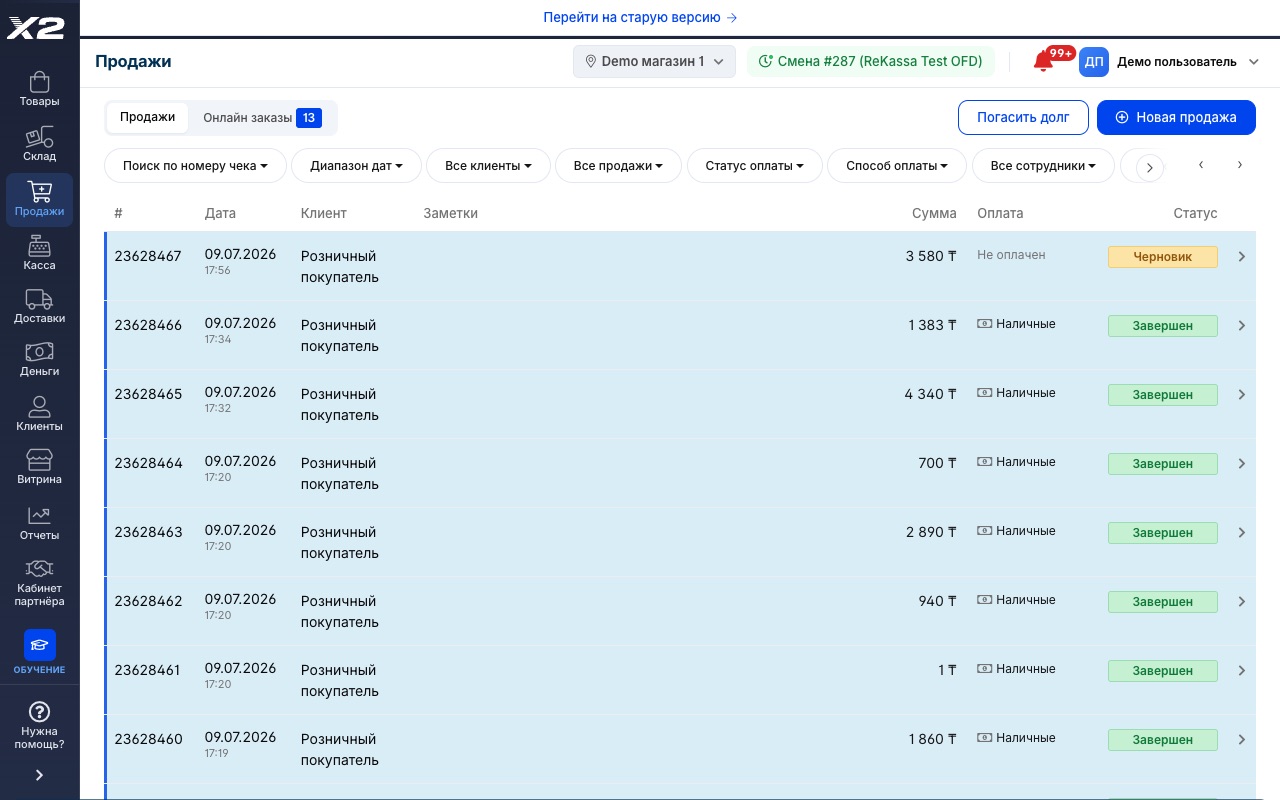Open the Способ оплаты dropdown
The height and width of the screenshot is (800, 1280).
click(896, 166)
